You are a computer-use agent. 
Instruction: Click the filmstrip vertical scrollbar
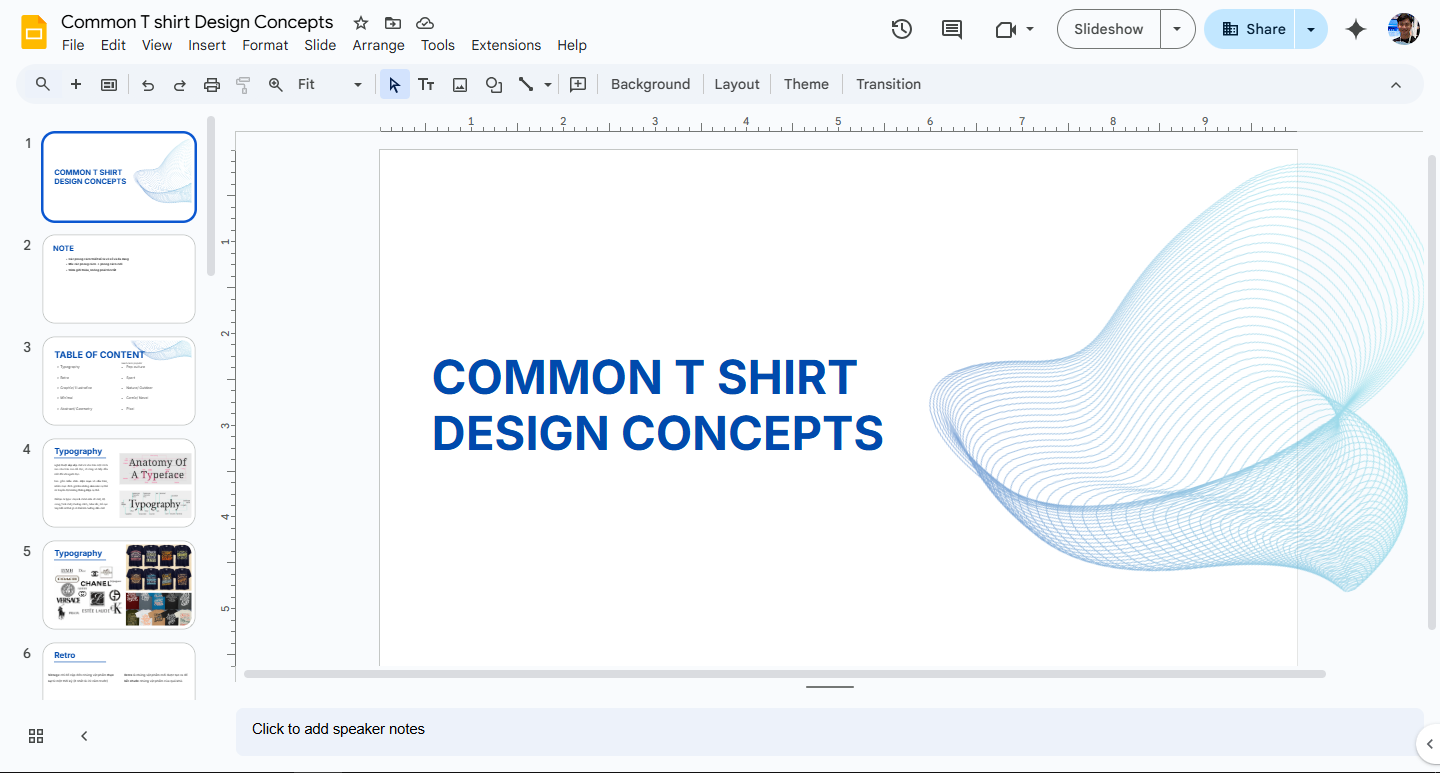(x=211, y=196)
